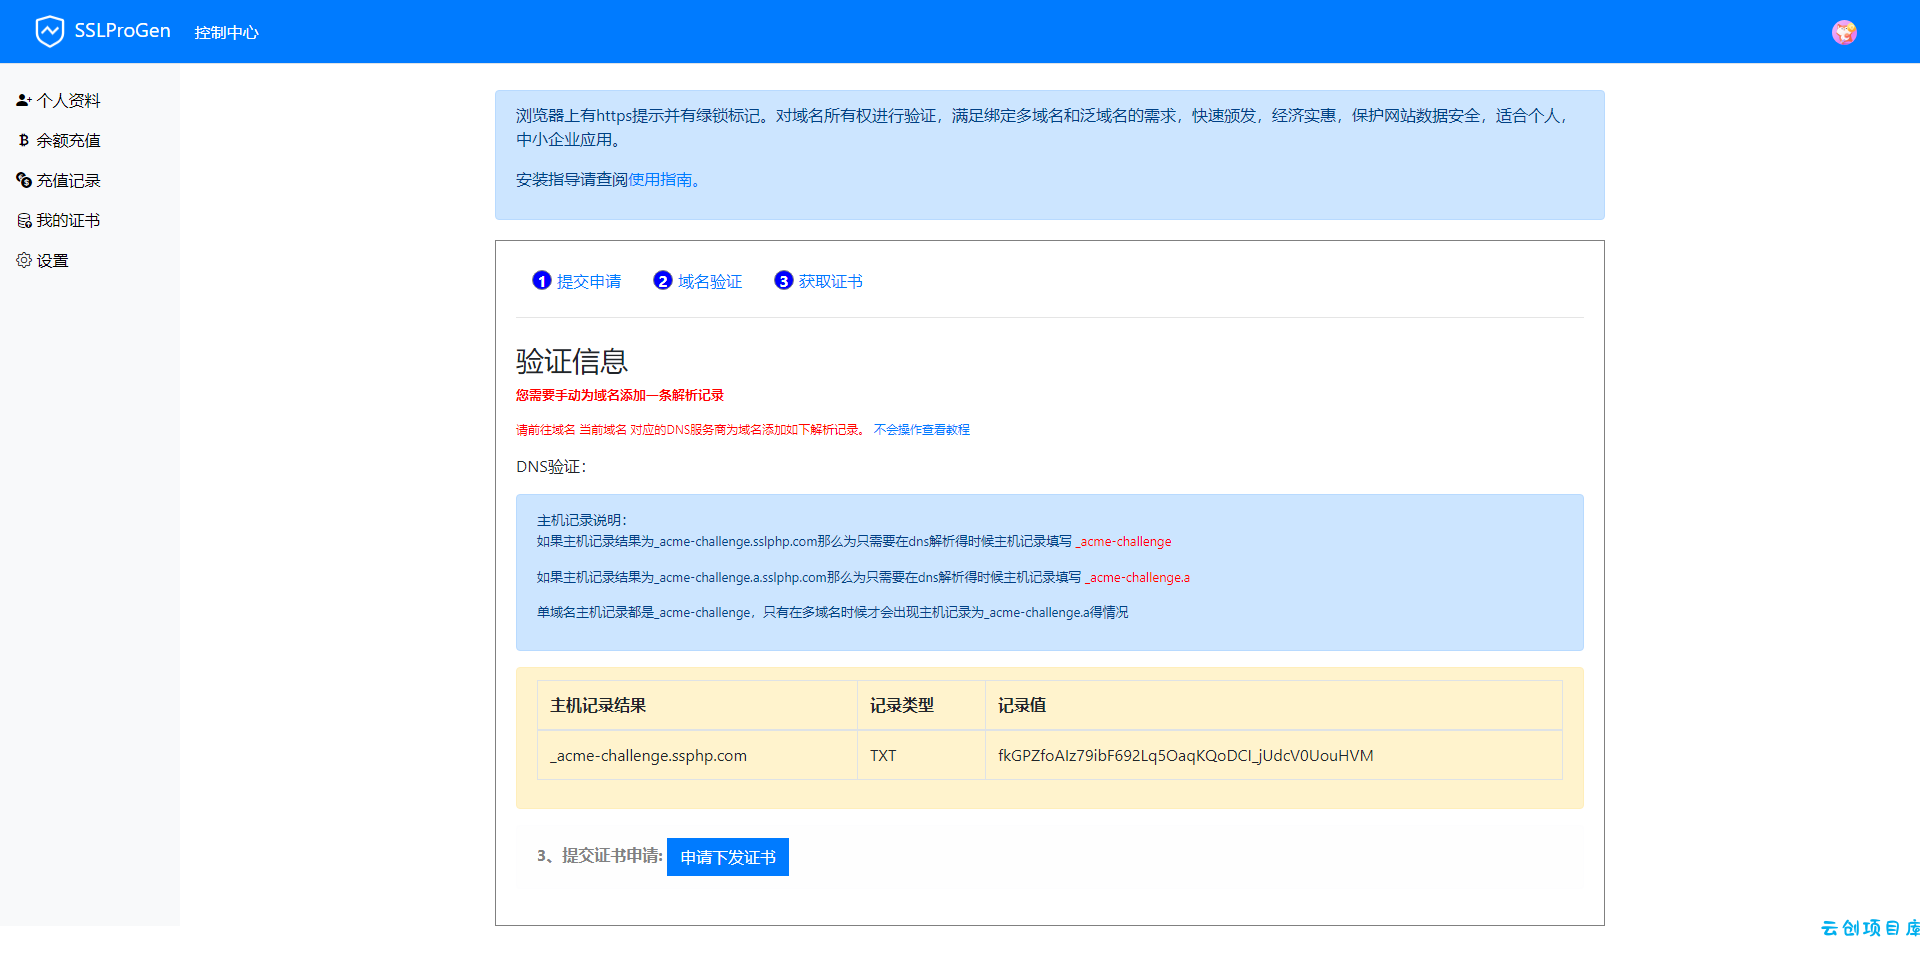The image size is (1920, 953).
Task: Click the step 1 number badge
Action: point(542,281)
